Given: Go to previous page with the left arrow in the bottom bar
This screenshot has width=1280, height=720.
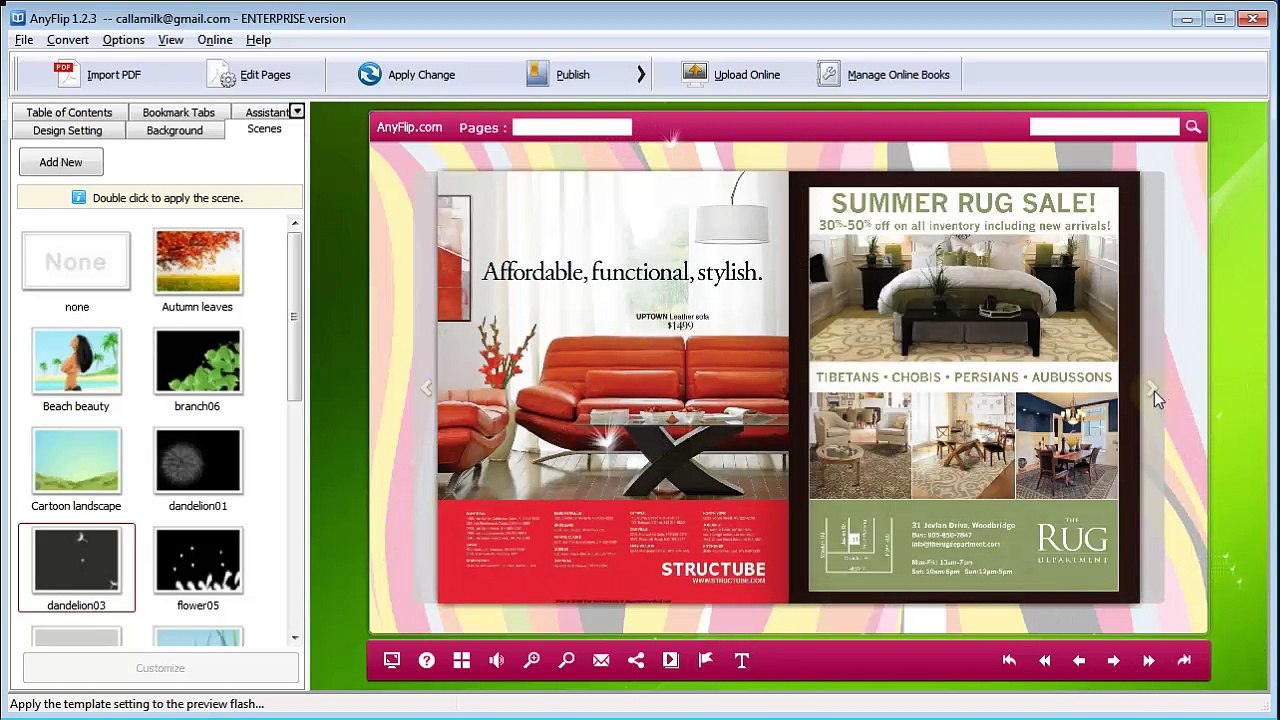Looking at the screenshot, I should click(1079, 660).
